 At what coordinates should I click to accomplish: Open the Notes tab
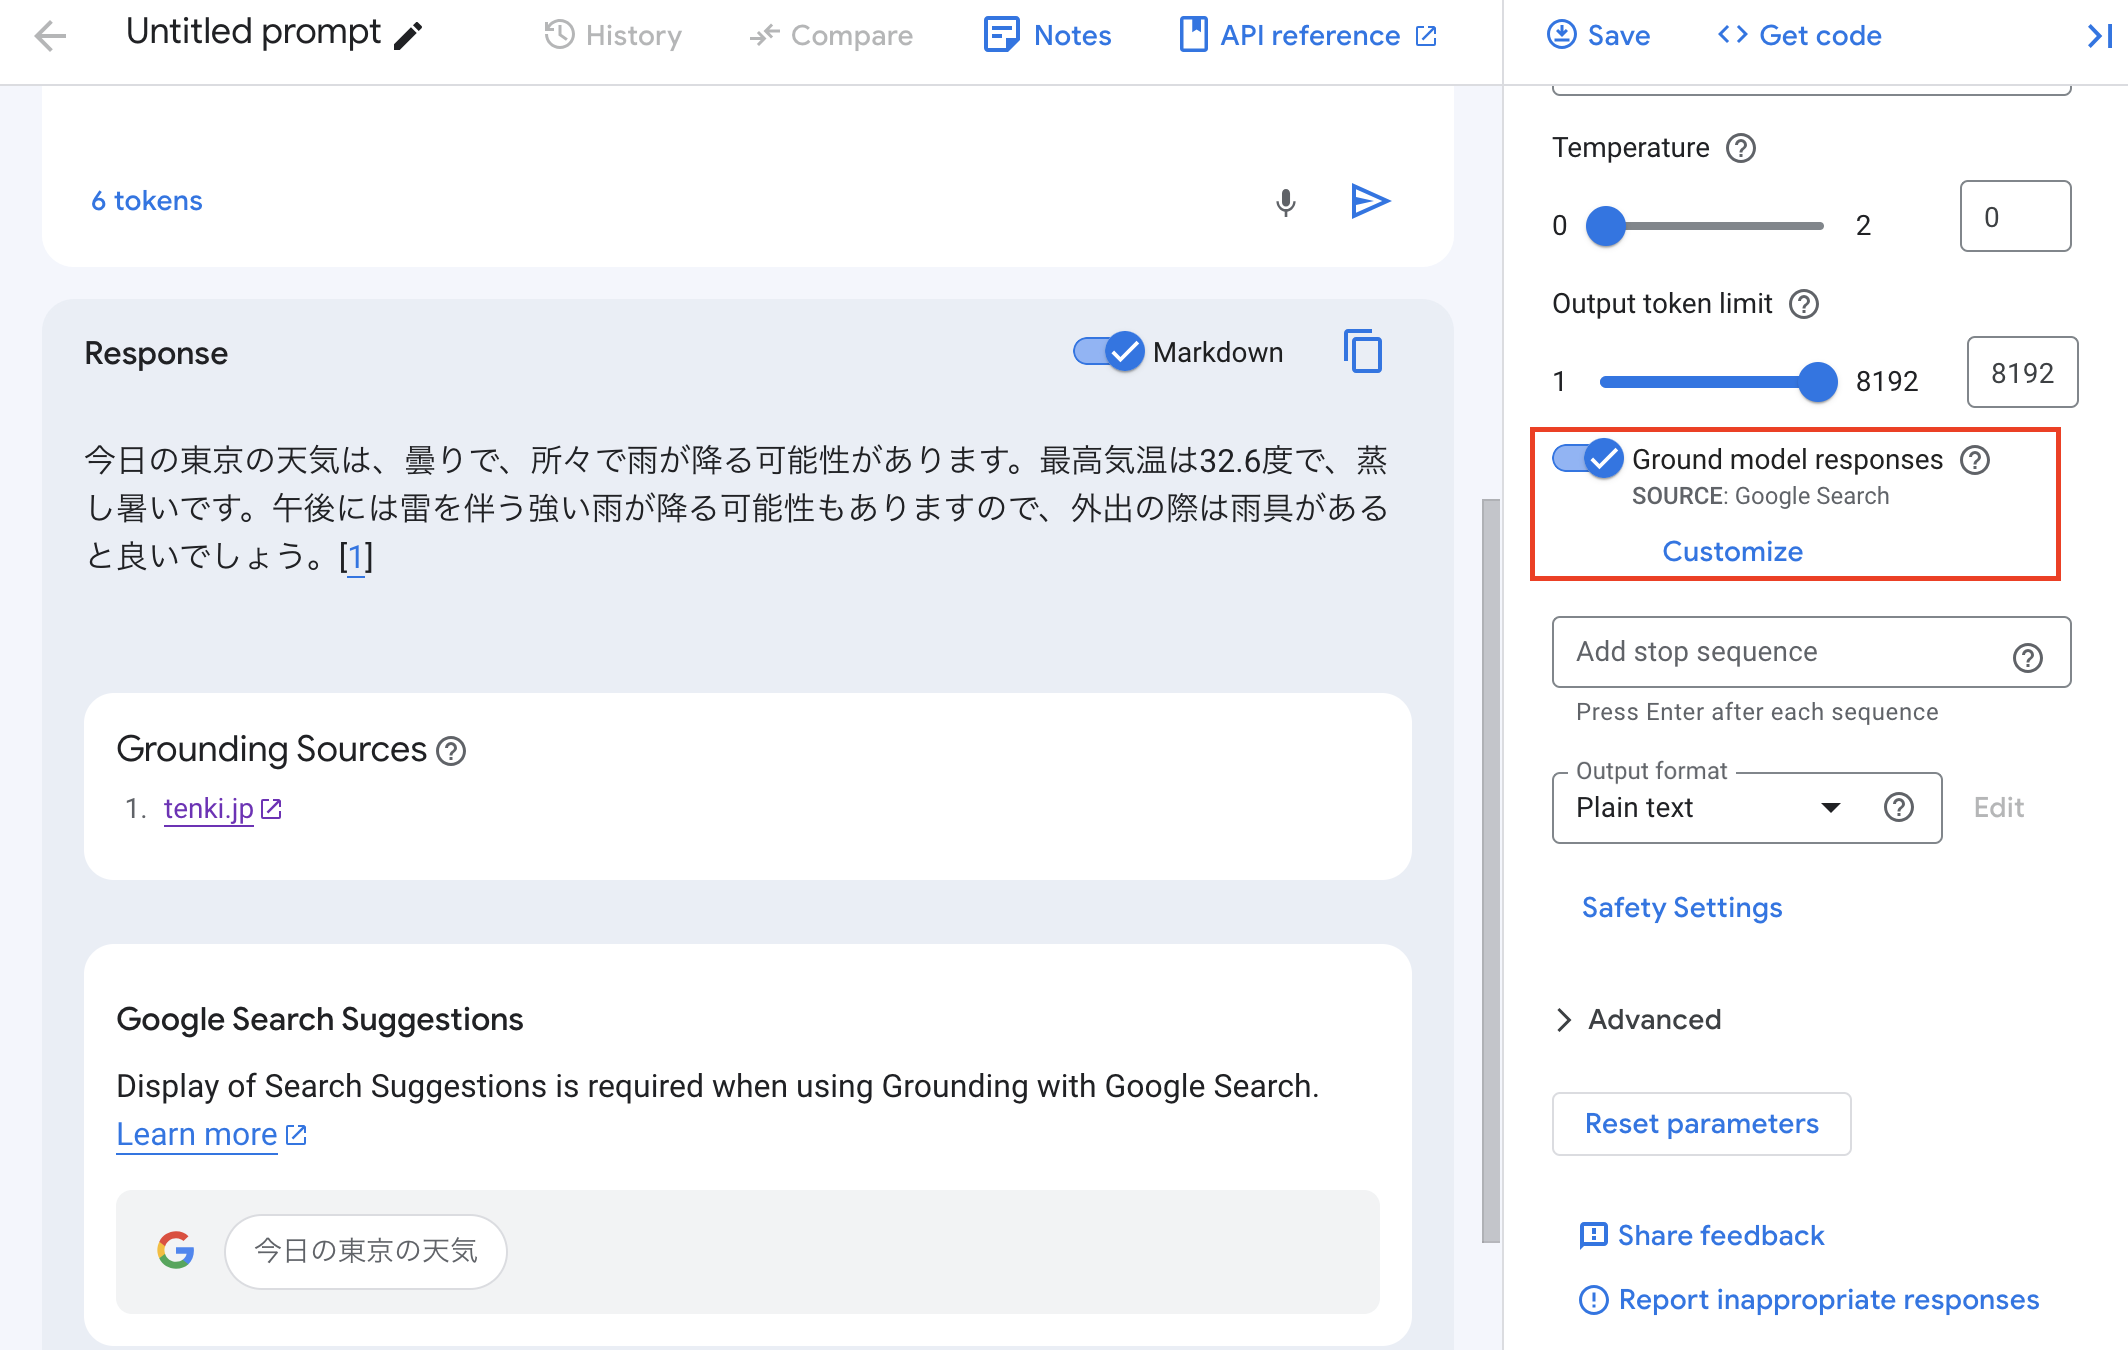point(1048,36)
